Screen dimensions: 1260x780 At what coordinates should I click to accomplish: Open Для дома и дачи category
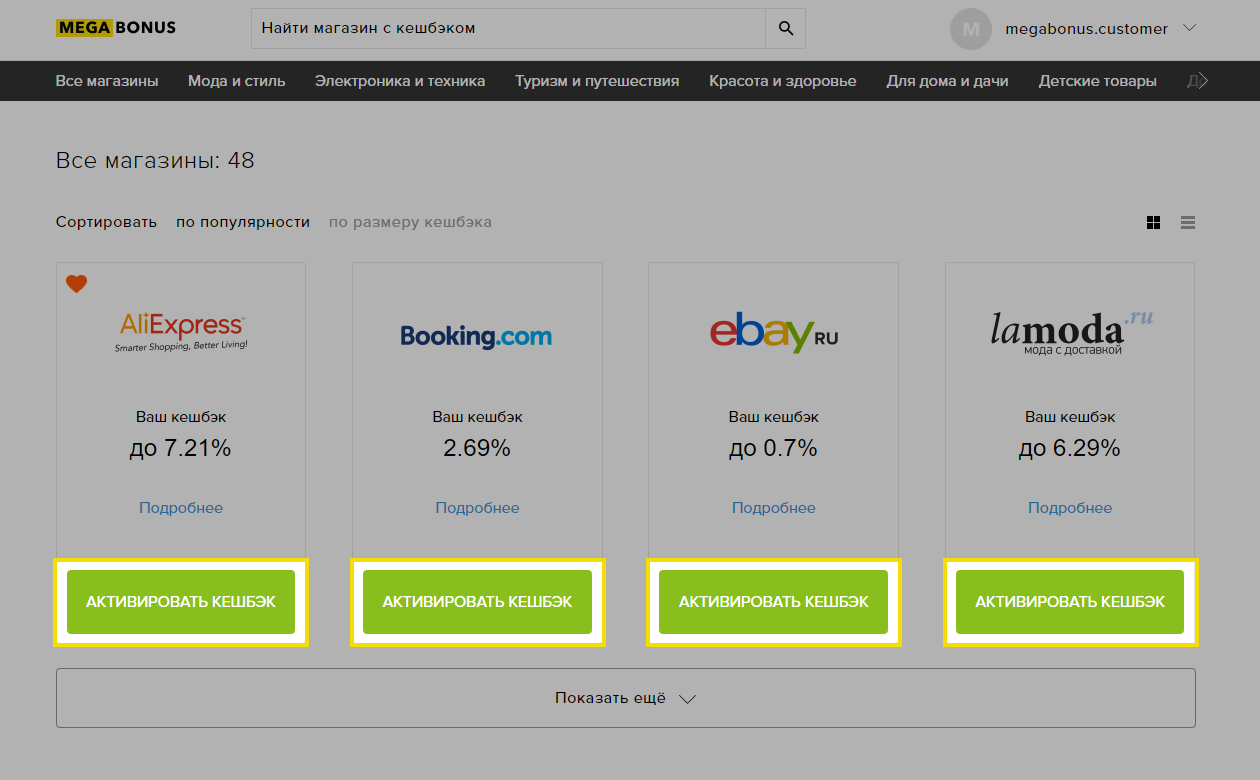click(x=947, y=81)
